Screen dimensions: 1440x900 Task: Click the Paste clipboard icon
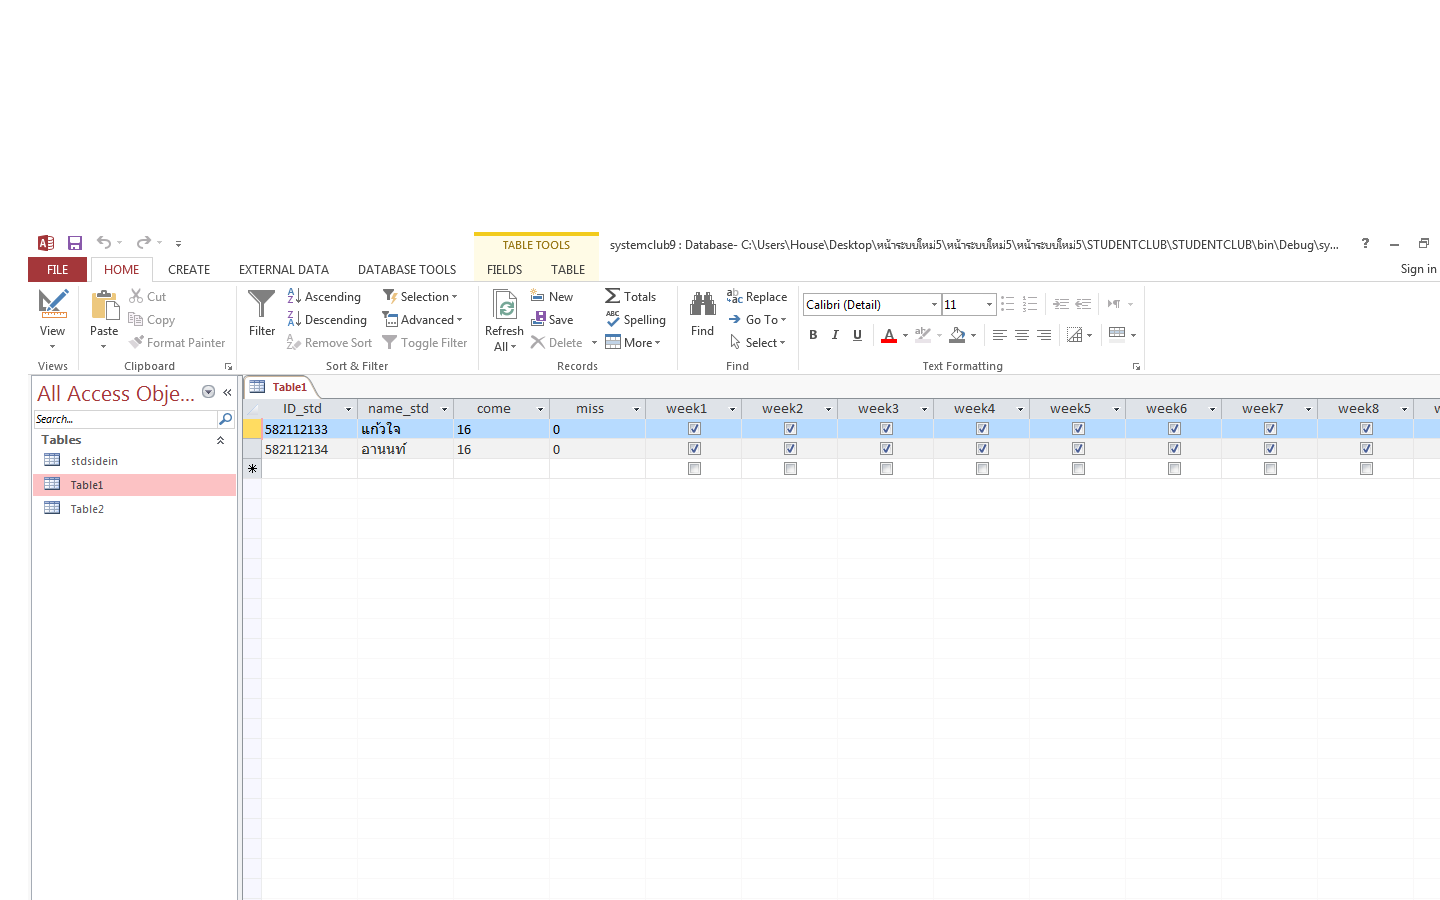click(104, 305)
